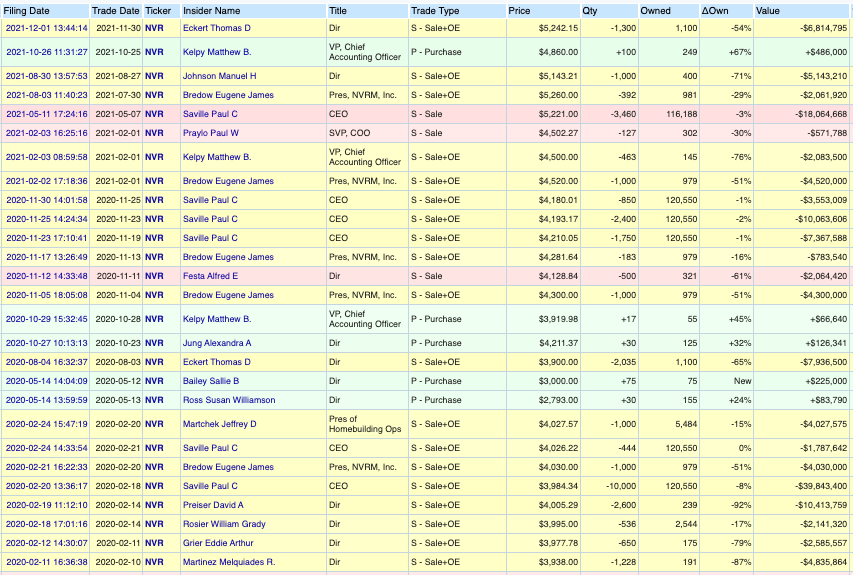Open Martchek Jeffrey D insider page

point(219,424)
